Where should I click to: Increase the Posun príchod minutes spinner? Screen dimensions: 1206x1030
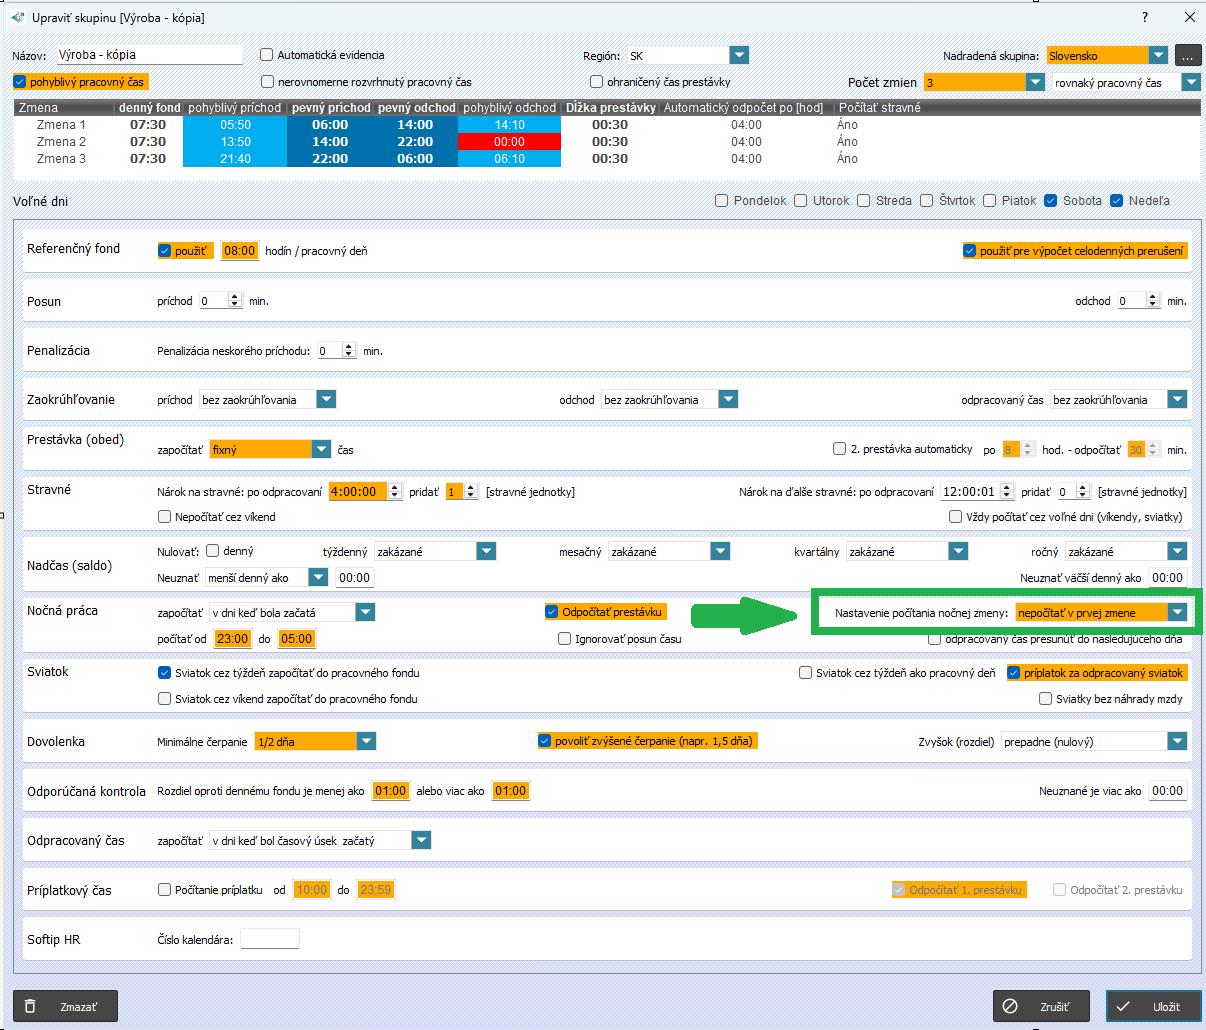tap(235, 297)
